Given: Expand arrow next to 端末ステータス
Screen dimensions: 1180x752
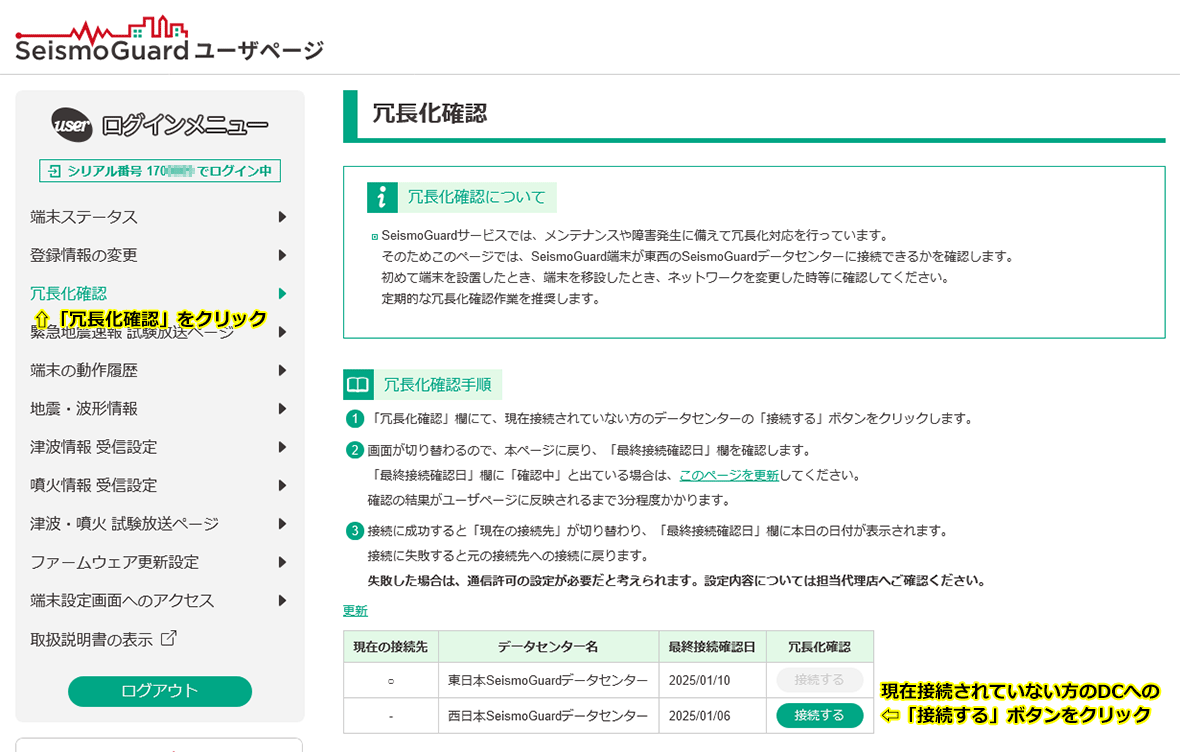Looking at the screenshot, I should pos(282,217).
